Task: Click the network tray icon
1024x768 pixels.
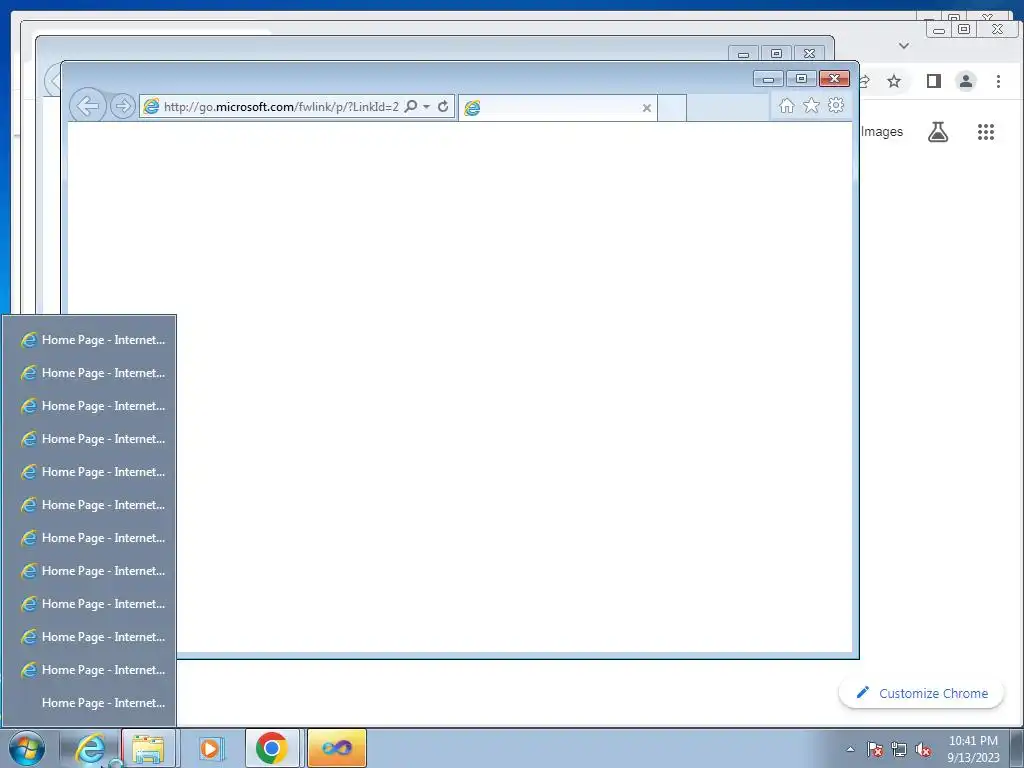Action: [x=899, y=749]
